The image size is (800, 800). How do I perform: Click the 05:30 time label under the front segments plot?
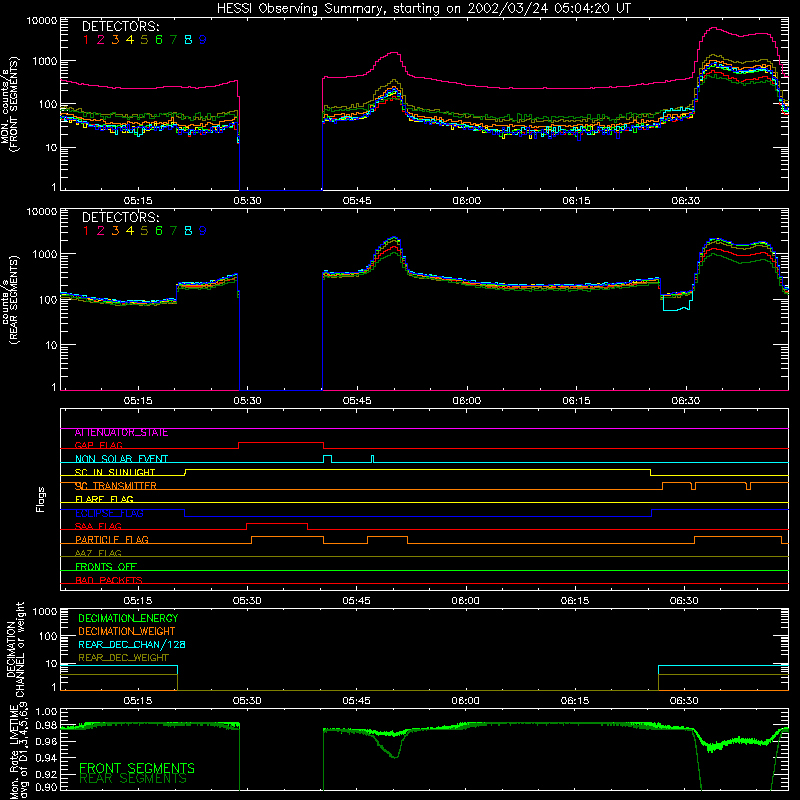pos(247,201)
